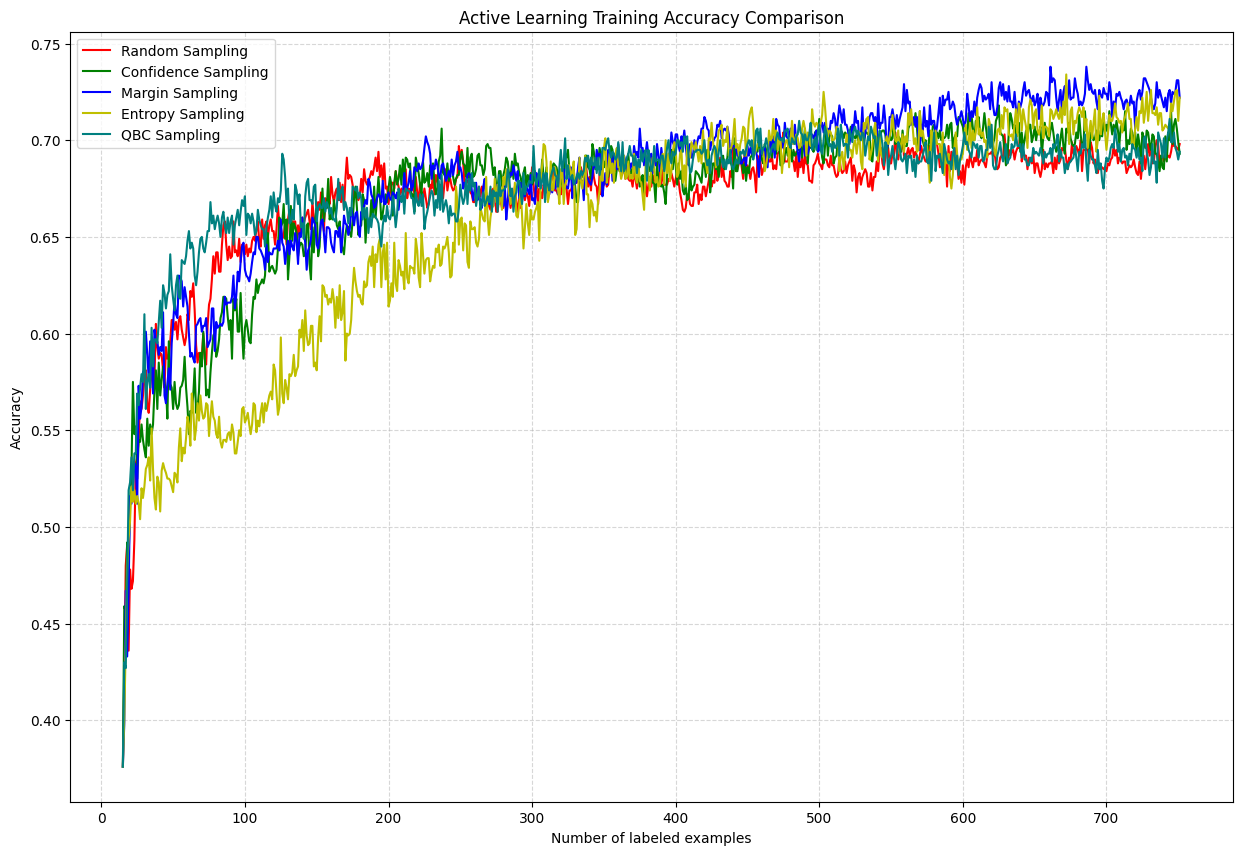This screenshot has width=1242, height=855.
Task: Click the y-axis tick label 0.40
Action: click(x=46, y=721)
